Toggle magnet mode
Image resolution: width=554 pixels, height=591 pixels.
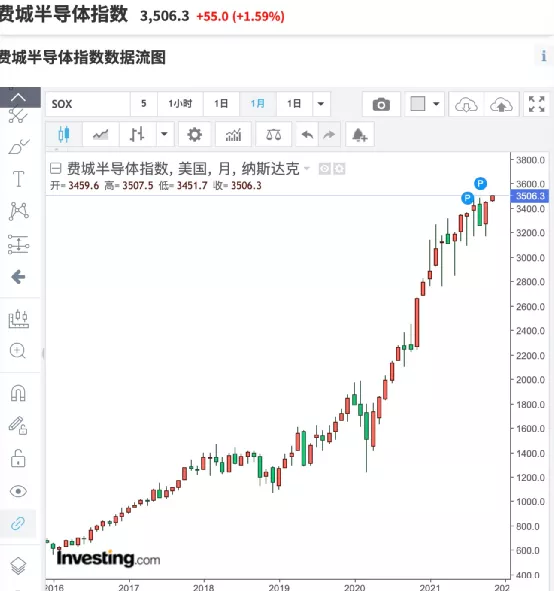[18, 393]
